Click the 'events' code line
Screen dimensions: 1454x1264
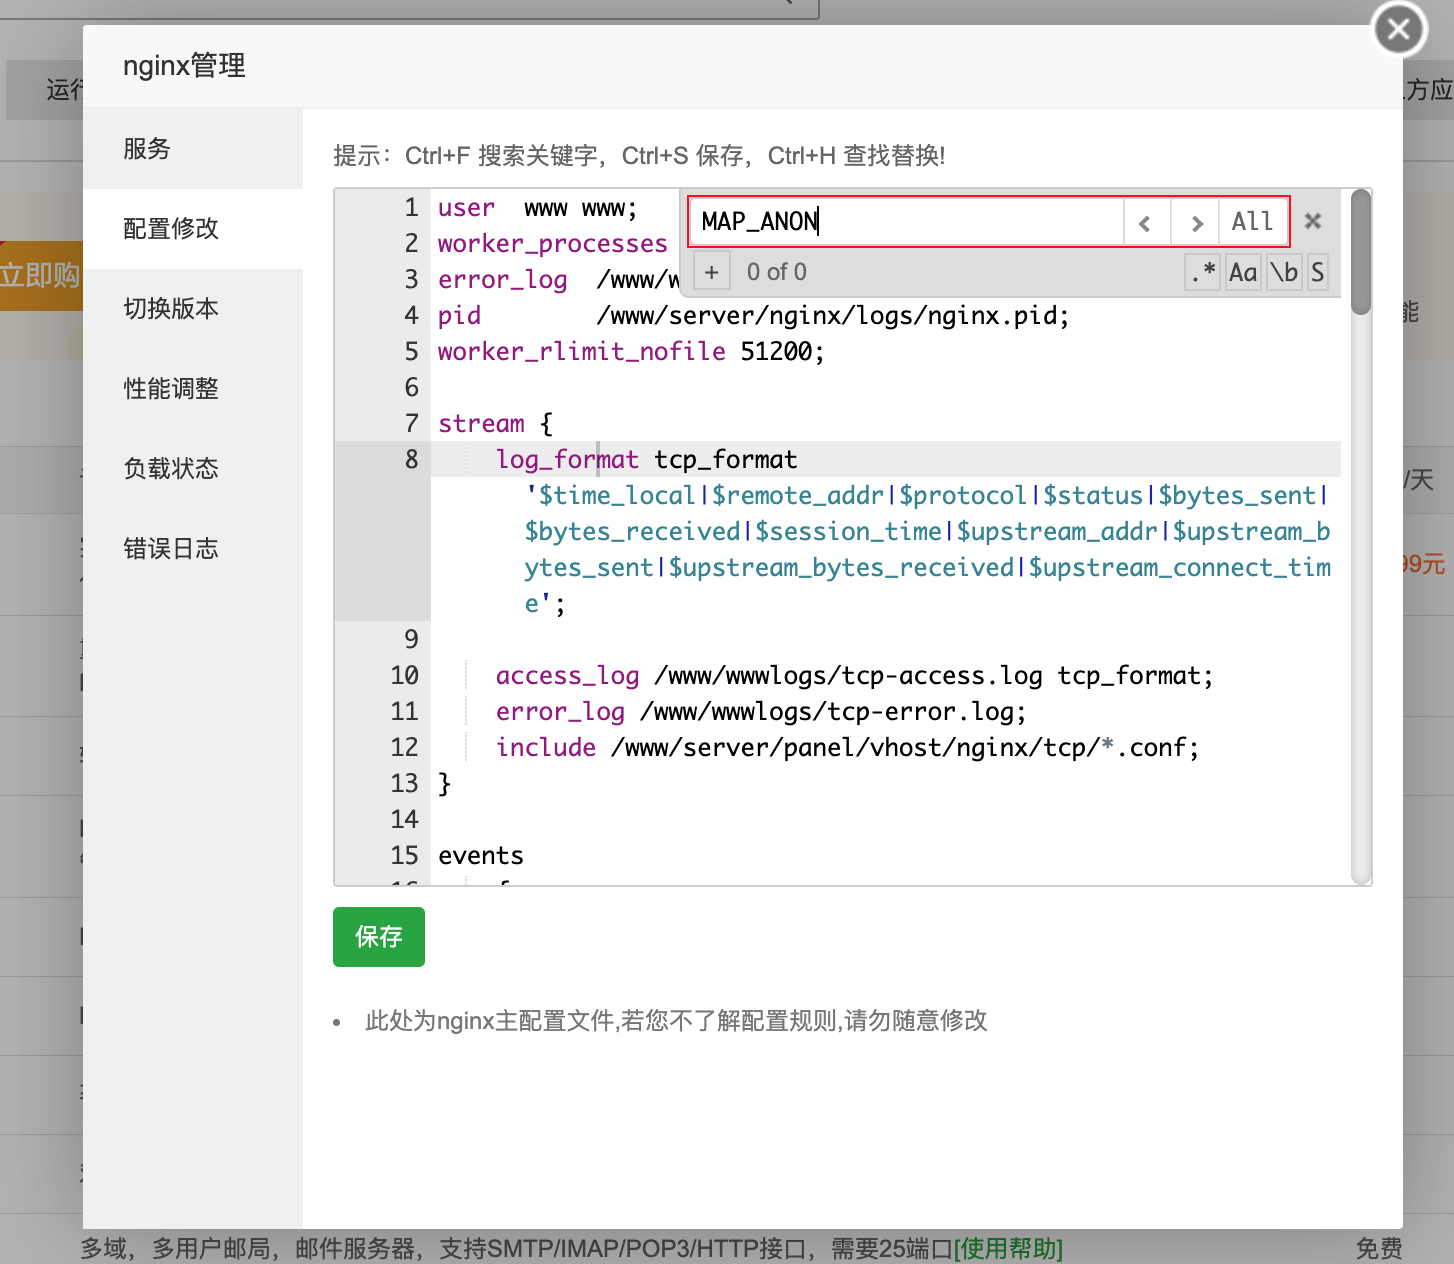pyautogui.click(x=481, y=856)
